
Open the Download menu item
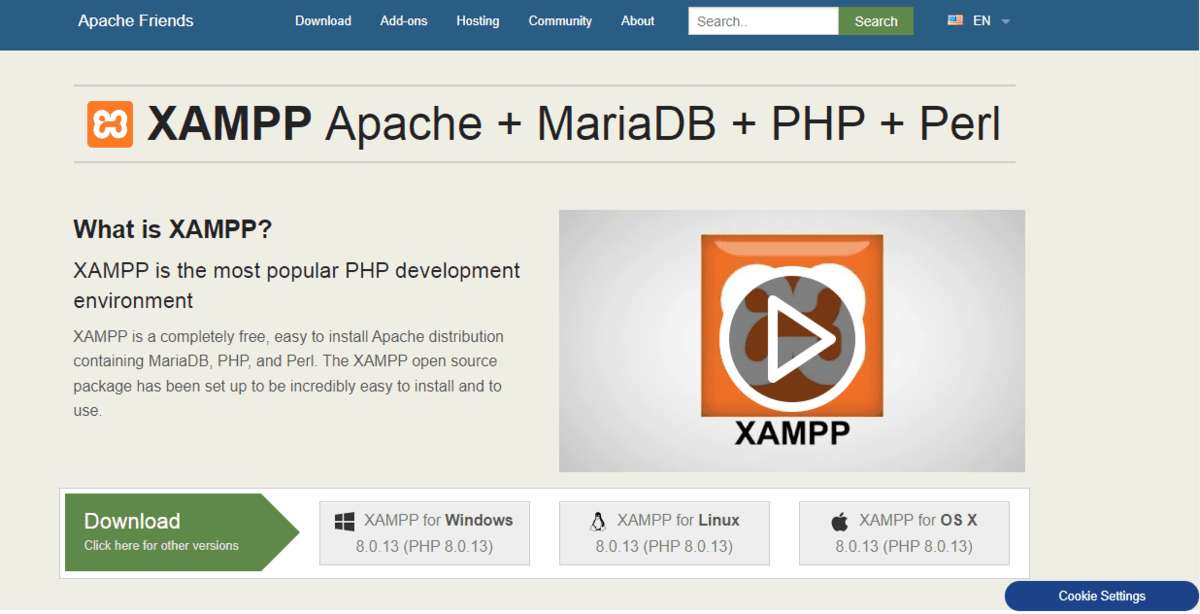[323, 21]
